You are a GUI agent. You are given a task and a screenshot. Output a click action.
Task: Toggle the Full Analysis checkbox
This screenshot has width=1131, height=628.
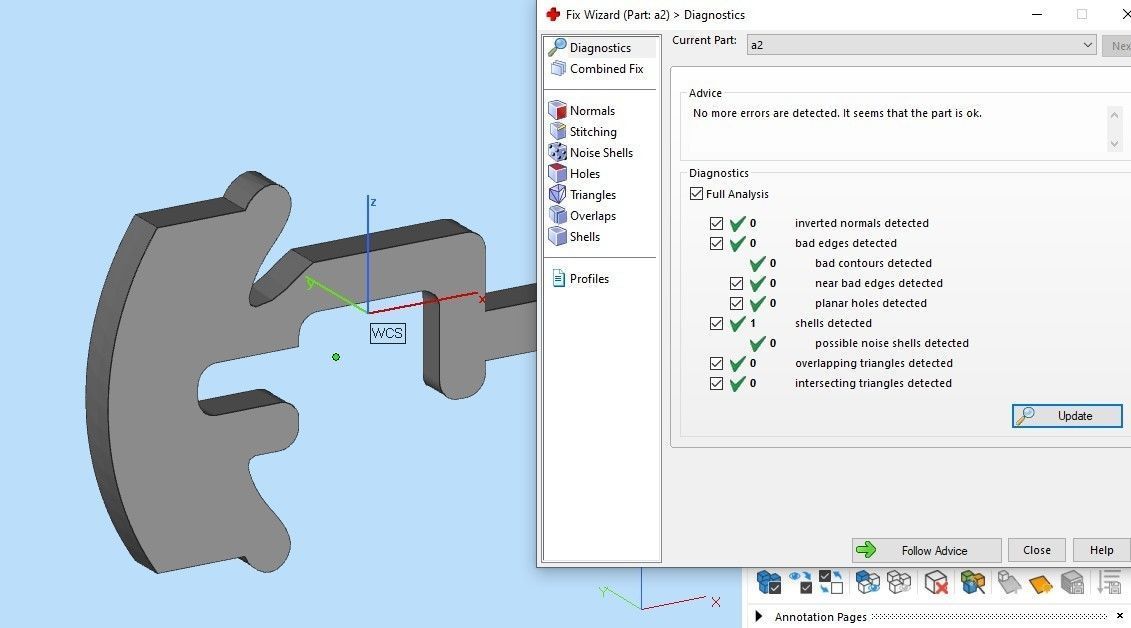(x=696, y=193)
